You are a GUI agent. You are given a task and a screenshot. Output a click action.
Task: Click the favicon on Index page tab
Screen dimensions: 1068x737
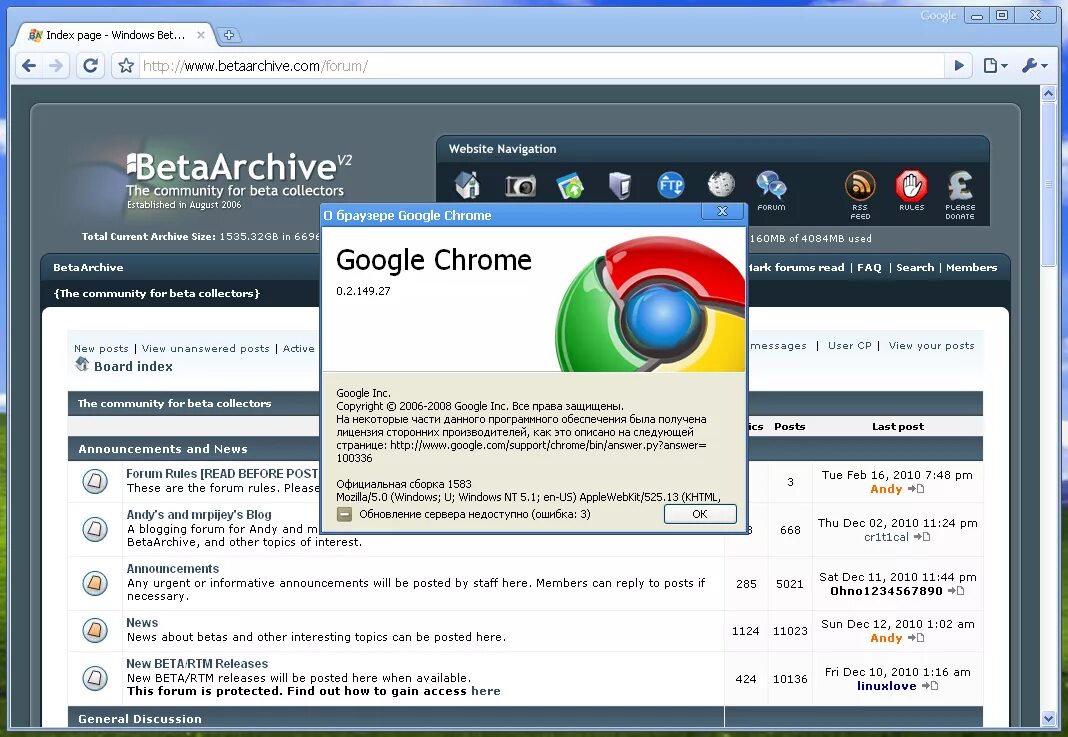click(x=35, y=35)
